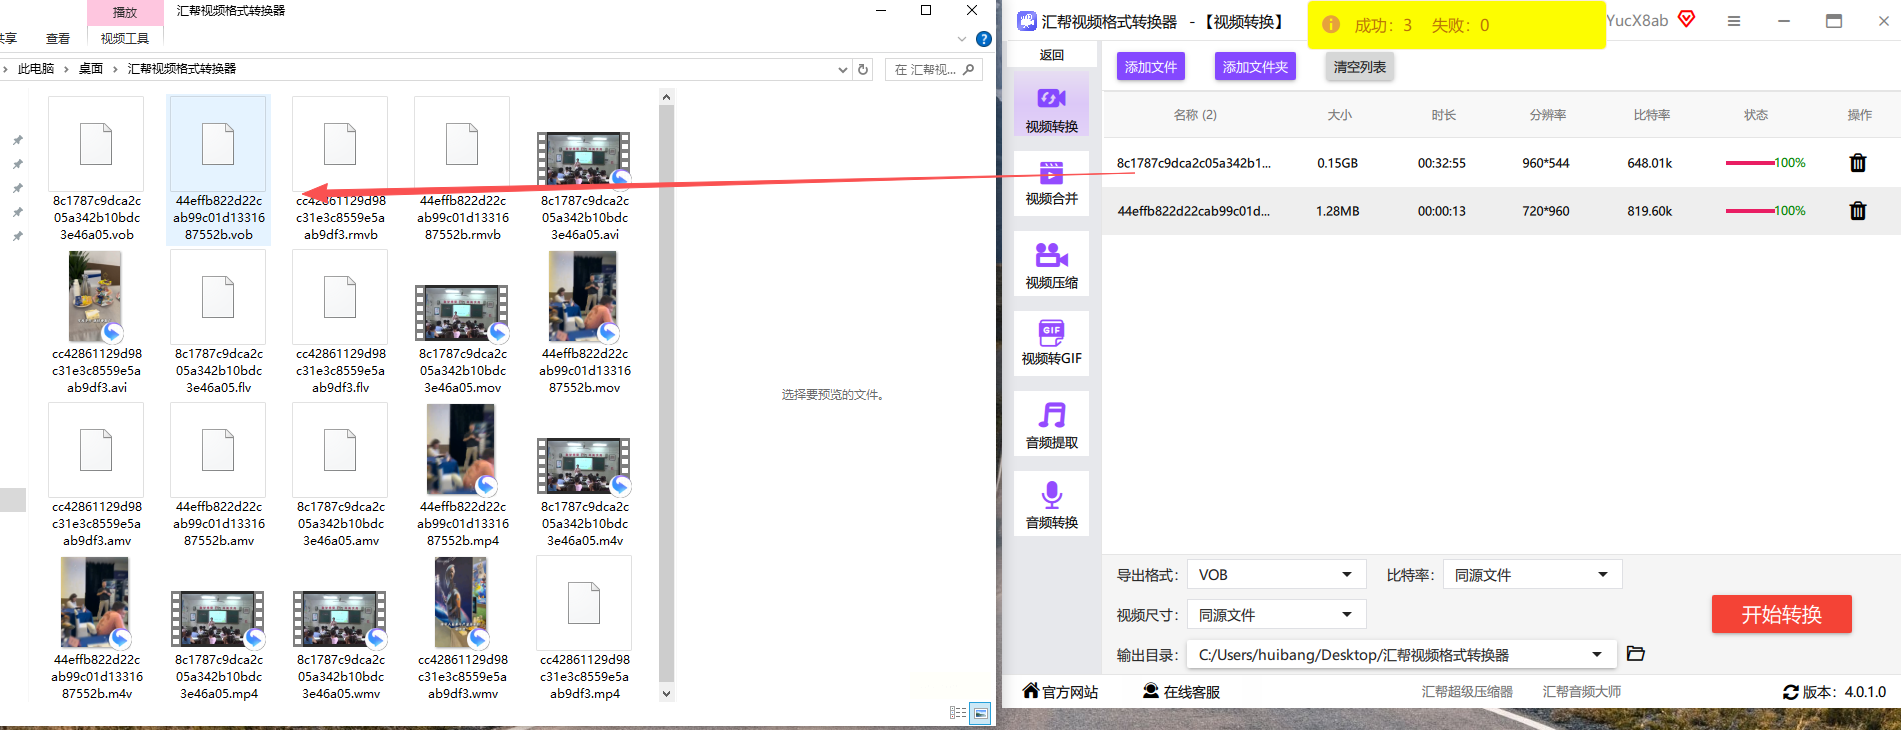
Task: Expand the 视频尺寸 video size dropdown
Action: click(x=1276, y=615)
